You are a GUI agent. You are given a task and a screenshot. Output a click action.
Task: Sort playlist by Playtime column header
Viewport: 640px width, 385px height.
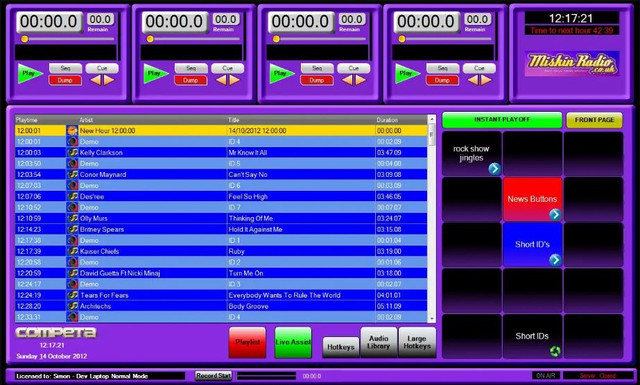[41, 120]
